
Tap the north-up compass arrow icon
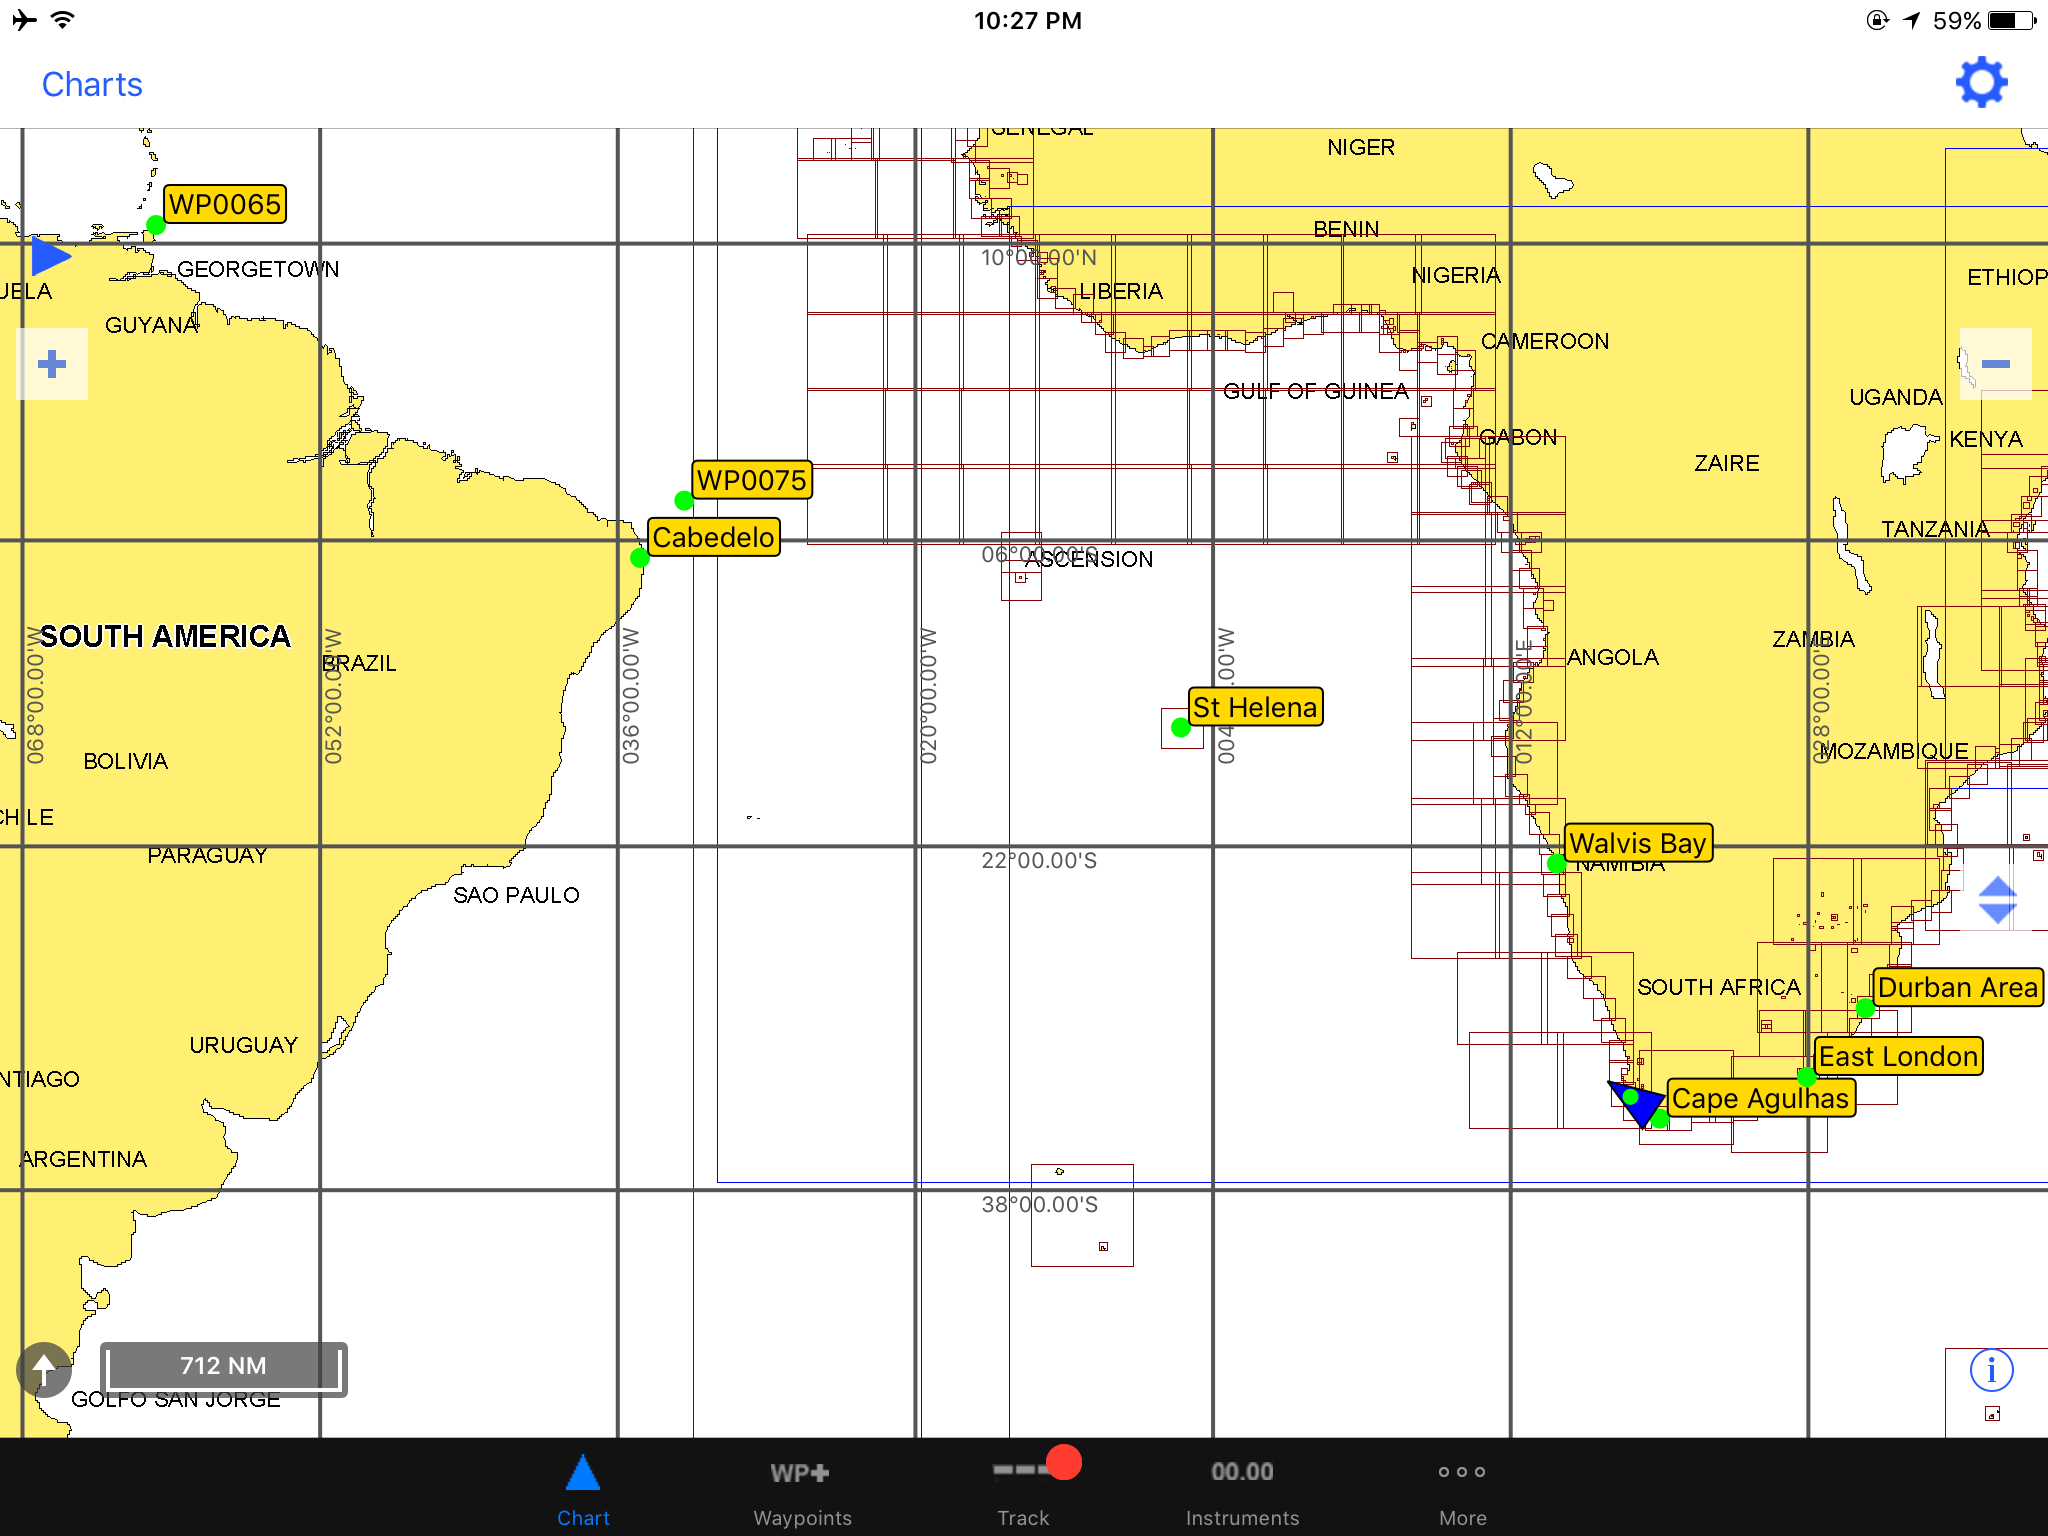pos(44,1369)
